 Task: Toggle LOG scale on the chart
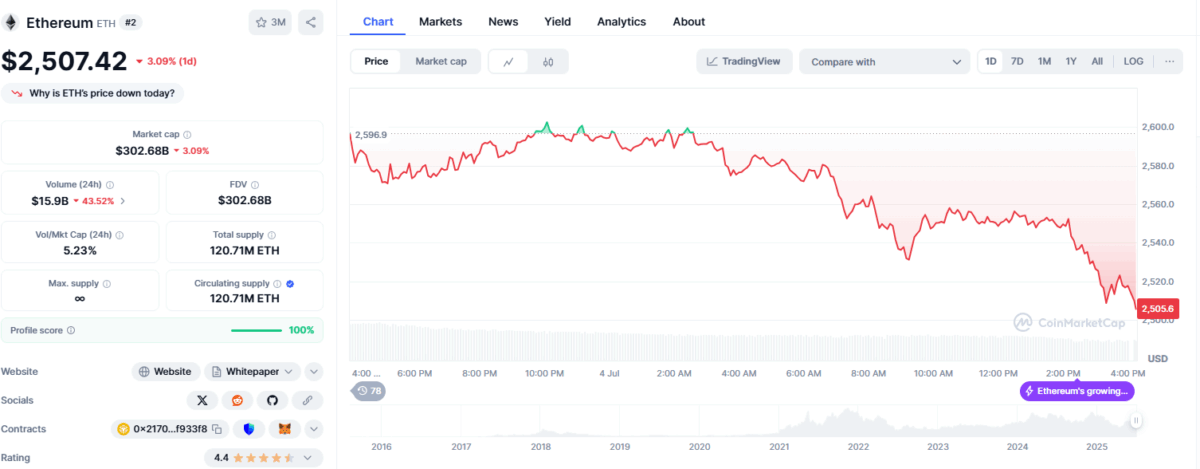1133,61
